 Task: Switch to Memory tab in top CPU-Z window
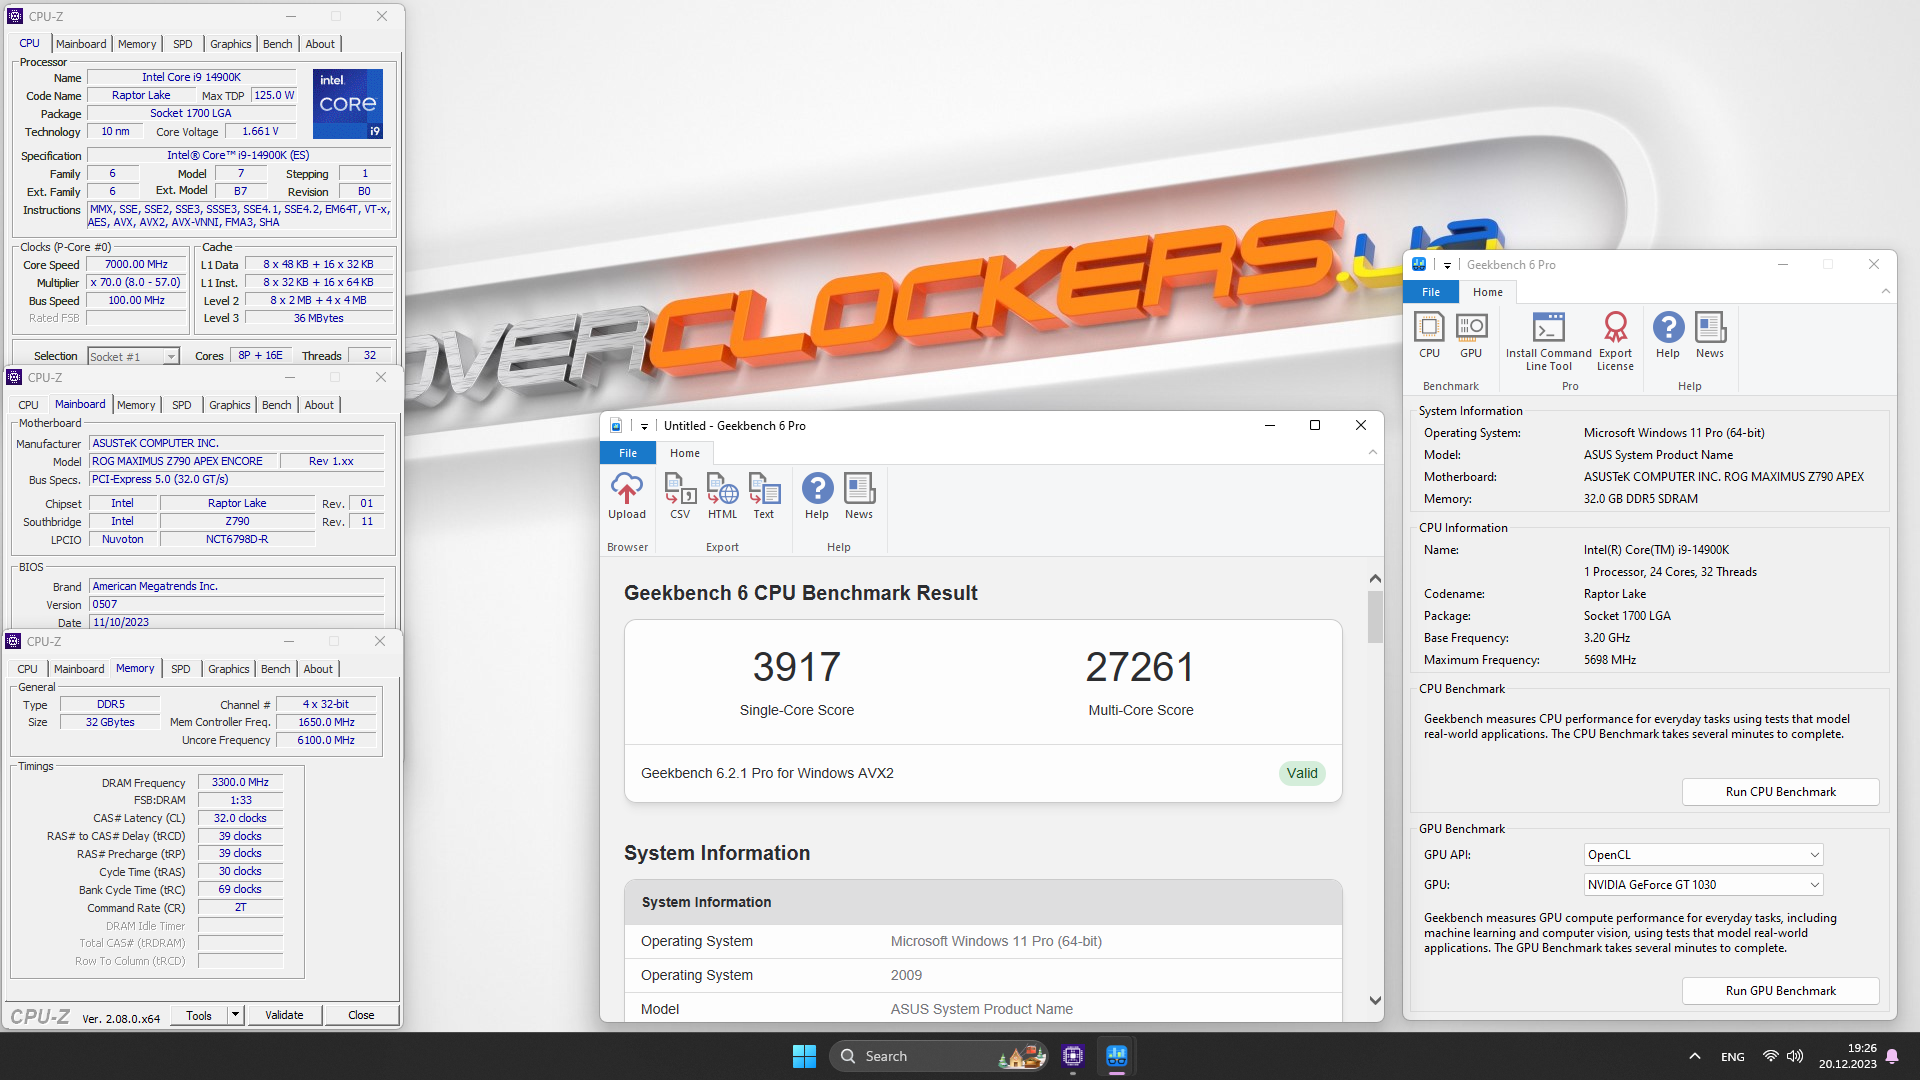pos(137,44)
